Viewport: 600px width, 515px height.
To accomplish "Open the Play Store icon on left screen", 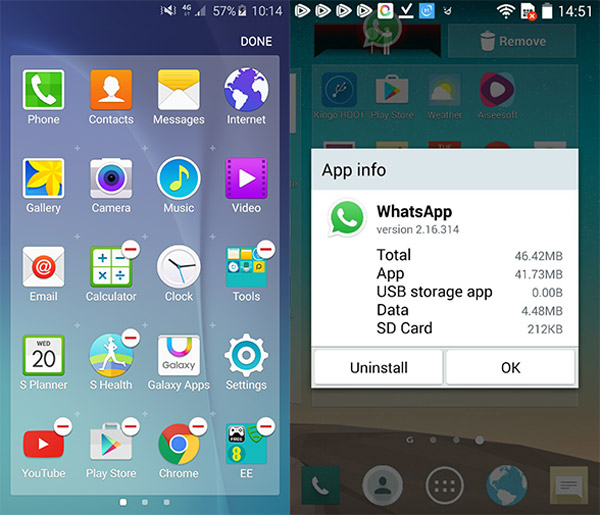I will (111, 443).
